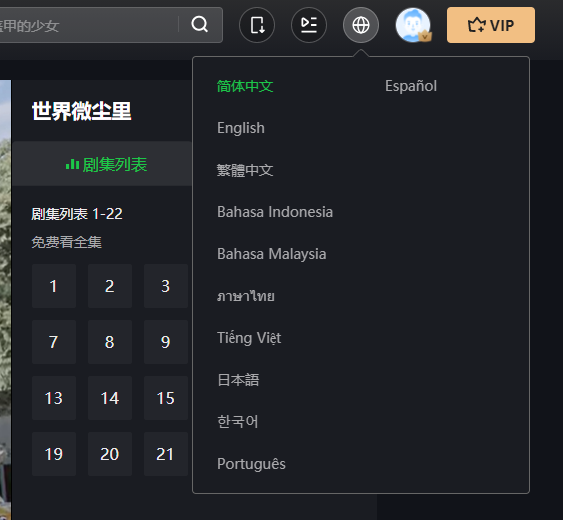Play episode 1
Viewport: 563px width, 520px height.
[x=54, y=286]
